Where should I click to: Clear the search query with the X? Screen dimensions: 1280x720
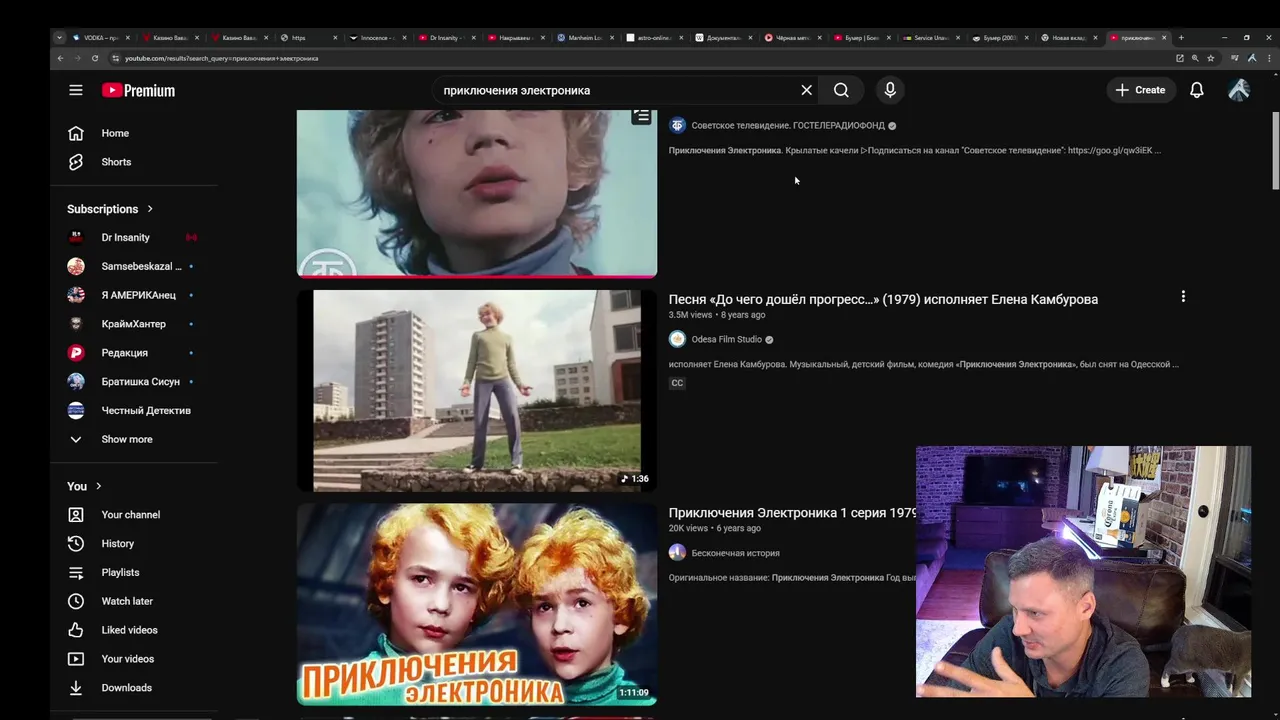[x=806, y=90]
